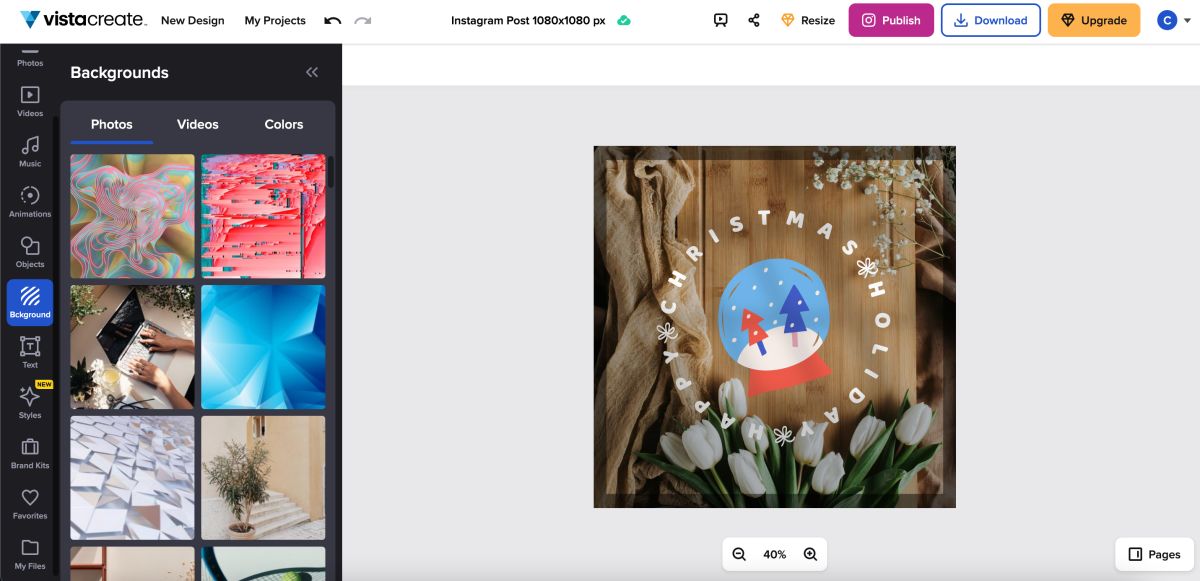Viewport: 1200px width, 581px height.
Task: Click the VistaCreate logo
Action: click(83, 20)
